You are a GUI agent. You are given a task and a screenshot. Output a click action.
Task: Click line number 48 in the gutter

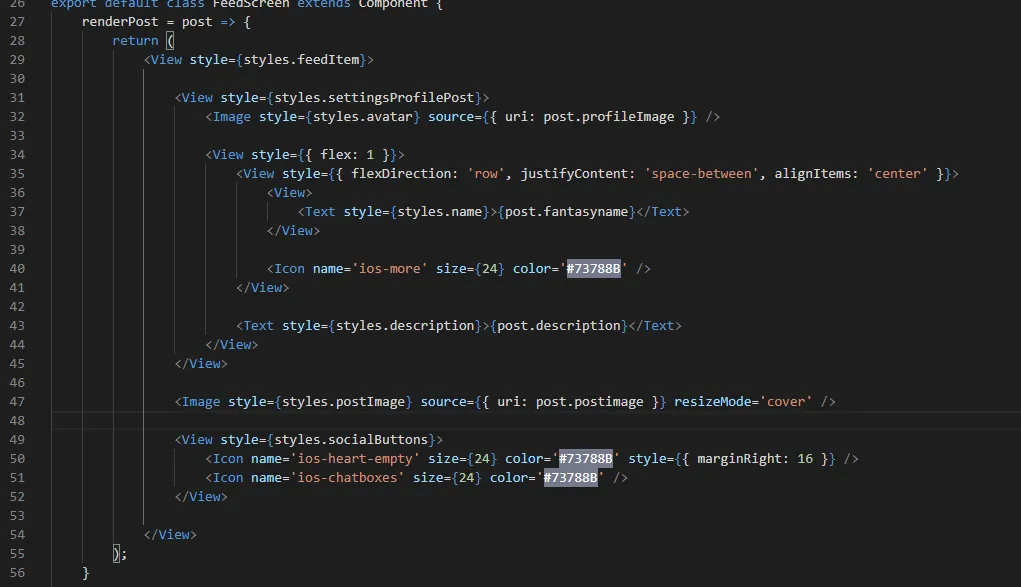(x=16, y=420)
